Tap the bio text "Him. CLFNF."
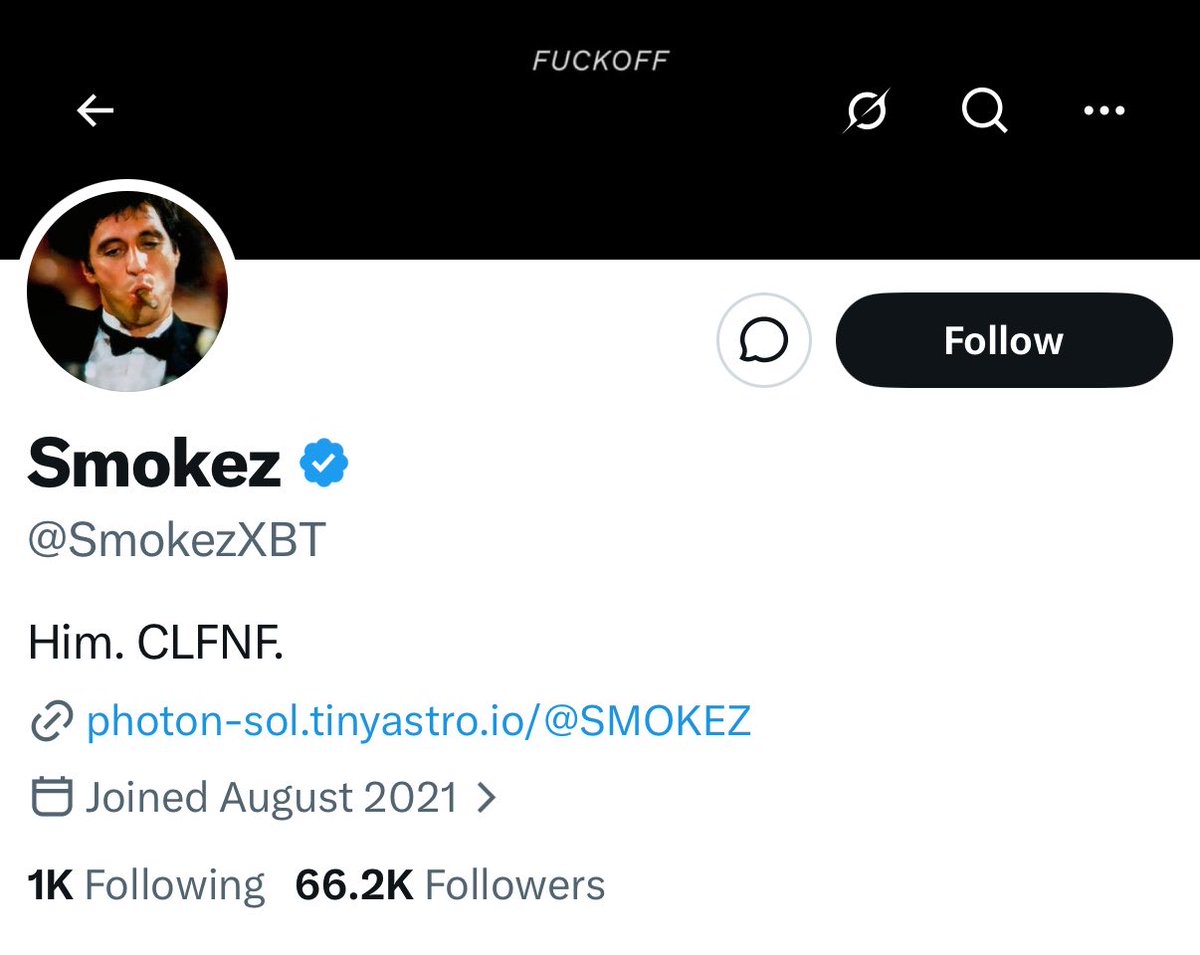The height and width of the screenshot is (955, 1200). (156, 644)
